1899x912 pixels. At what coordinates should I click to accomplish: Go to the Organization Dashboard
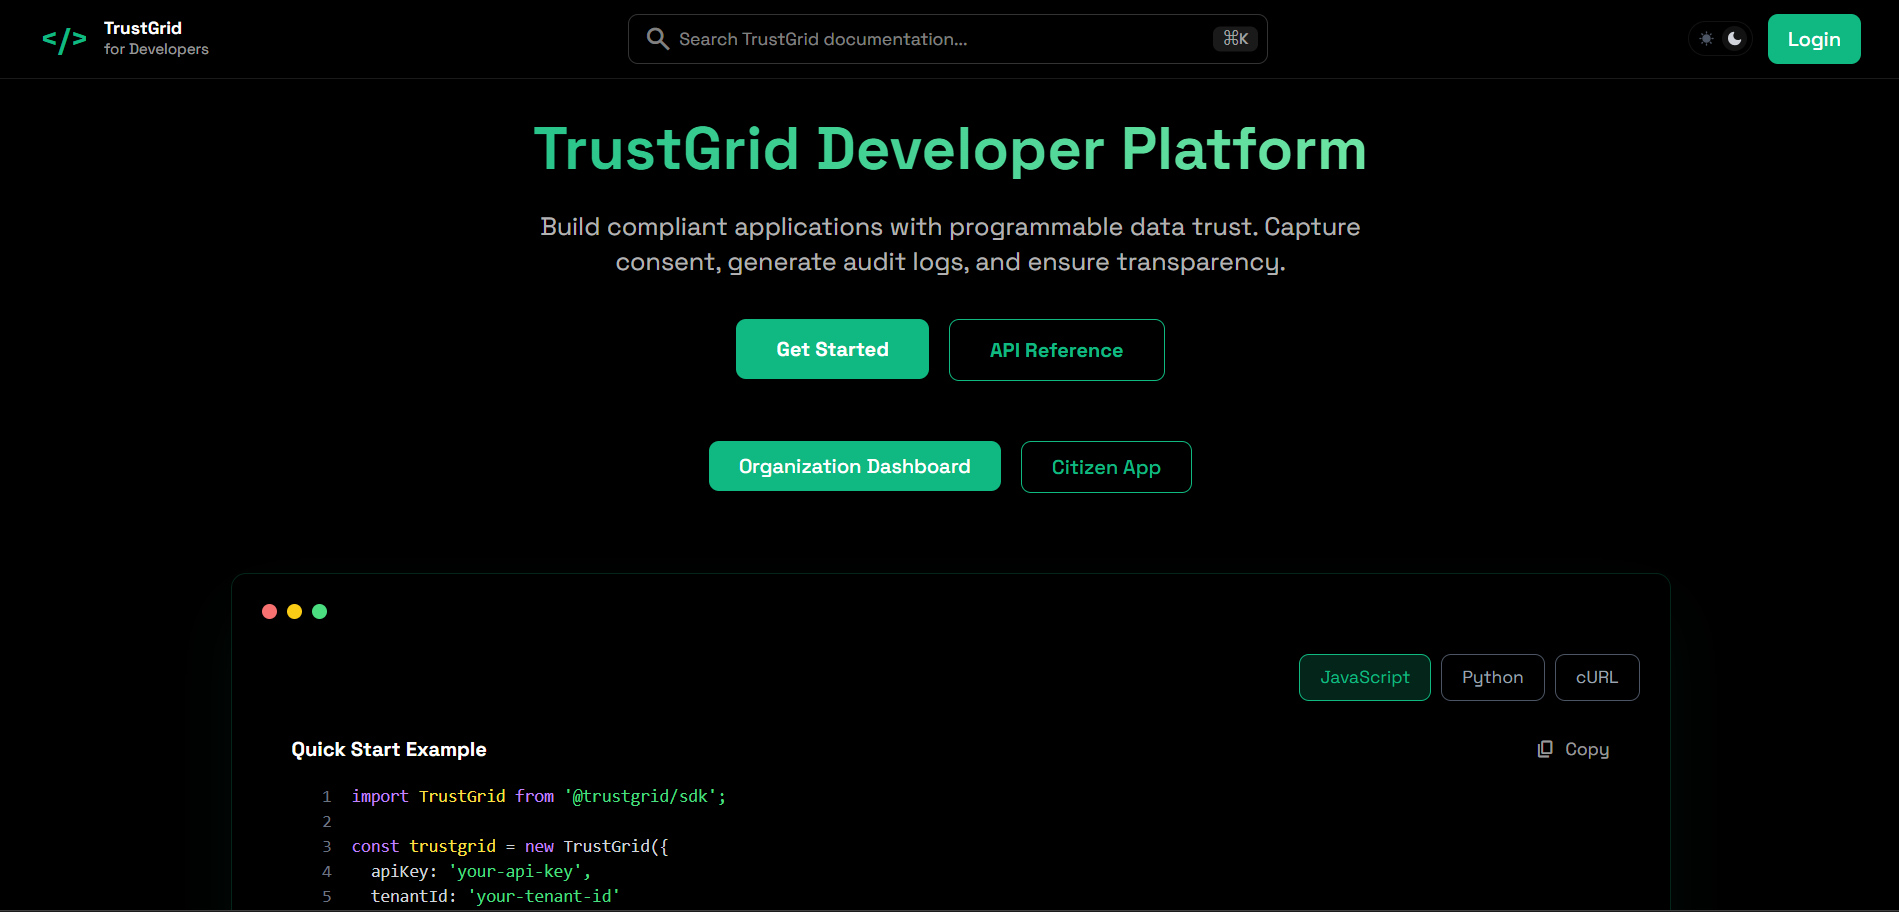(x=854, y=466)
